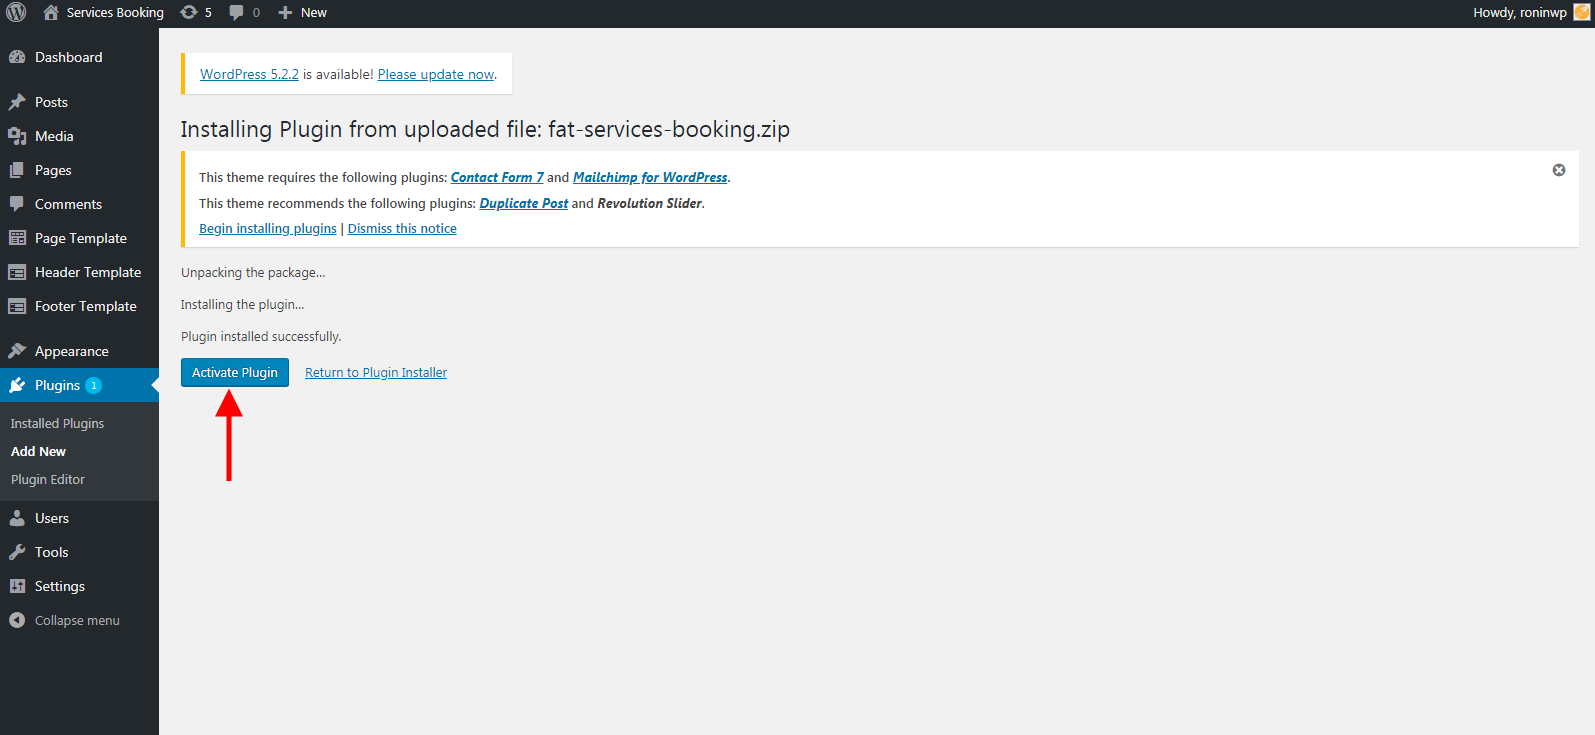
Task: Click the WordPress logo icon
Action: coord(16,12)
